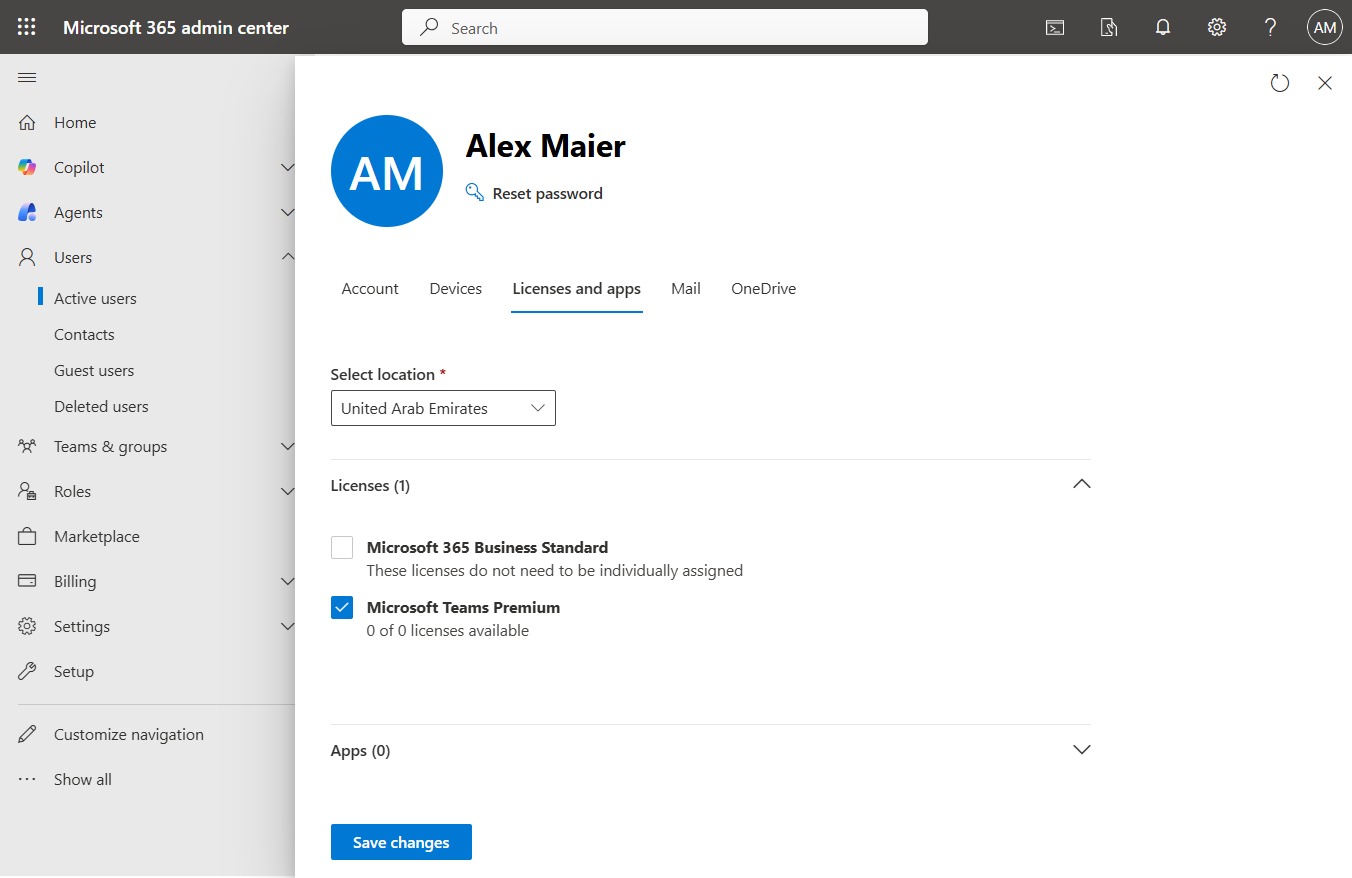1352x878 pixels.
Task: Refresh the user details panel
Action: pyautogui.click(x=1280, y=83)
